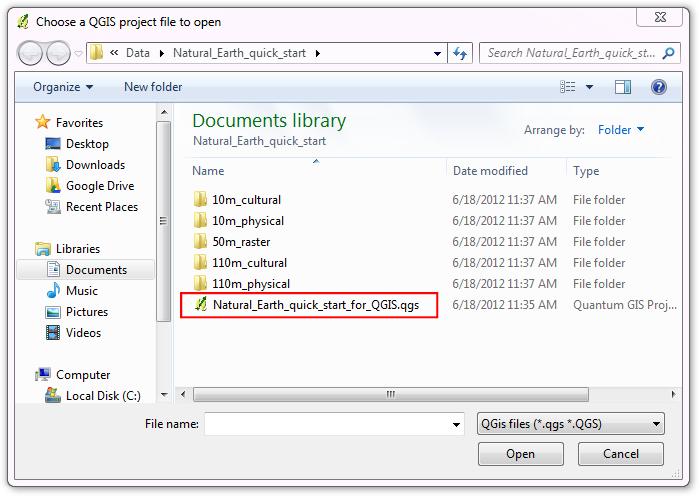This screenshot has width=700, height=496.
Task: Click the navigation pane vertical scrollbar thumb
Action: (163, 221)
